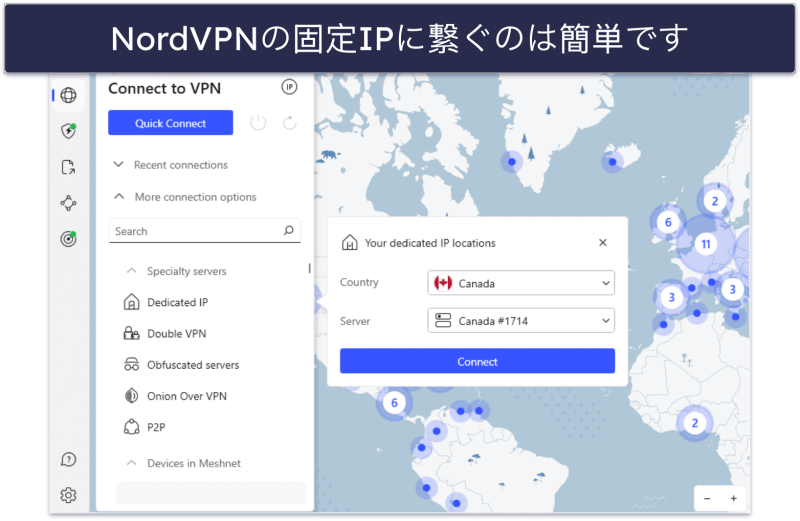Close the dedicated IP locations dialog
The image size is (800, 521).
pos(603,242)
